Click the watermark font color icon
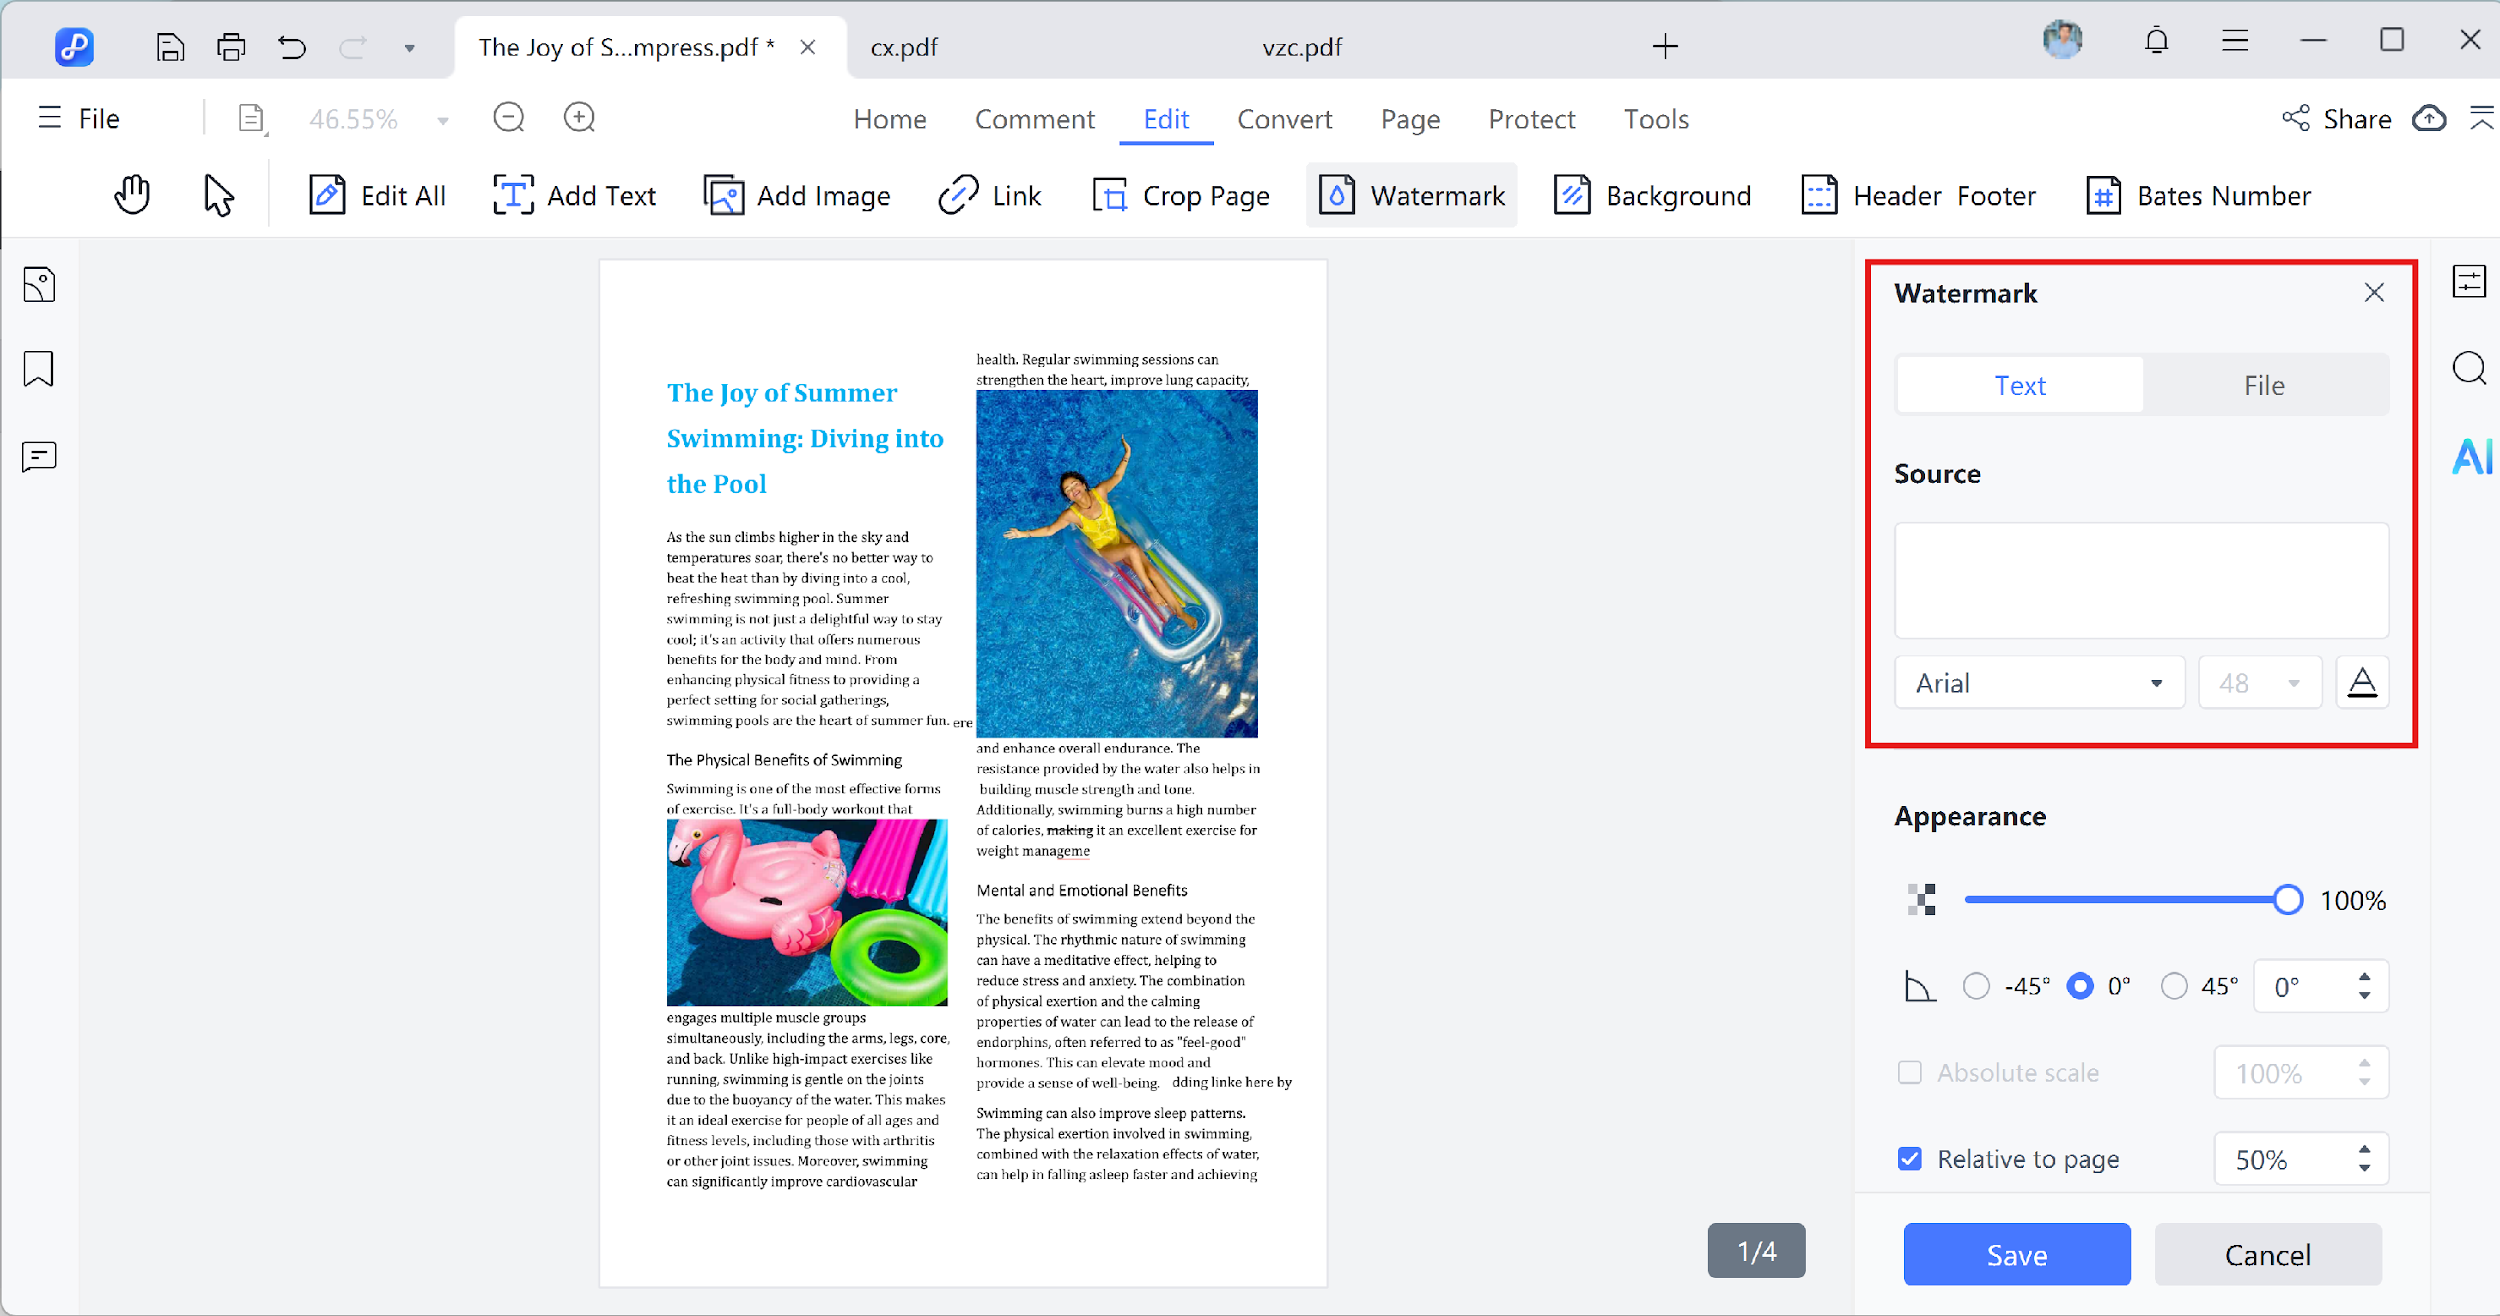 (2362, 683)
